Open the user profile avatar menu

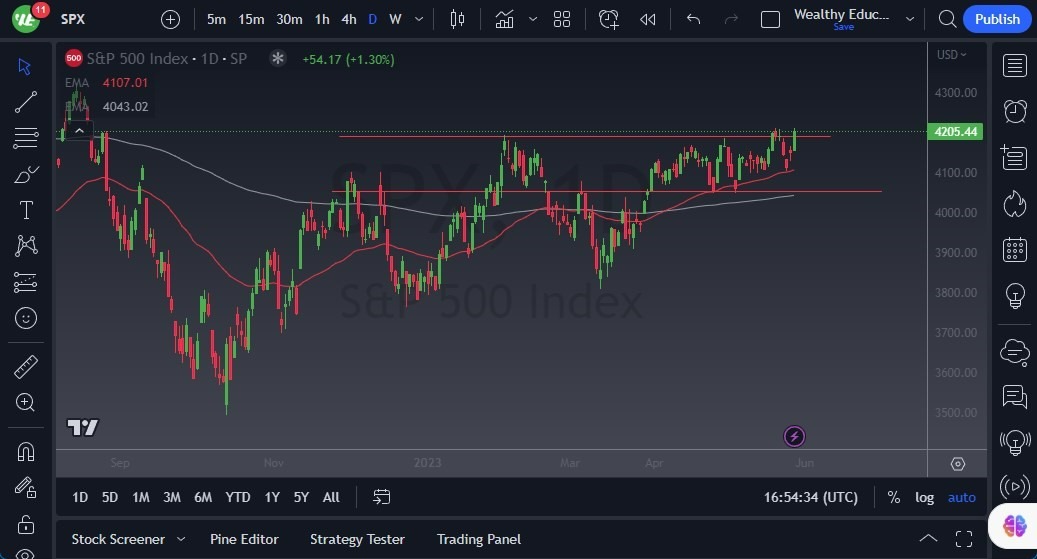pos(26,19)
